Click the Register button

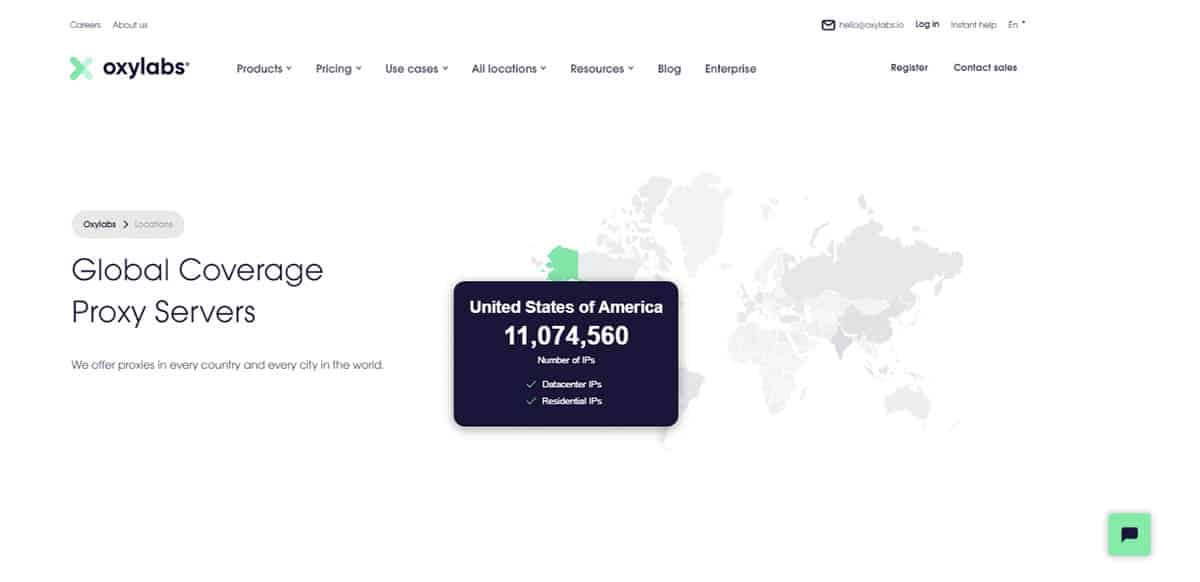tap(909, 68)
